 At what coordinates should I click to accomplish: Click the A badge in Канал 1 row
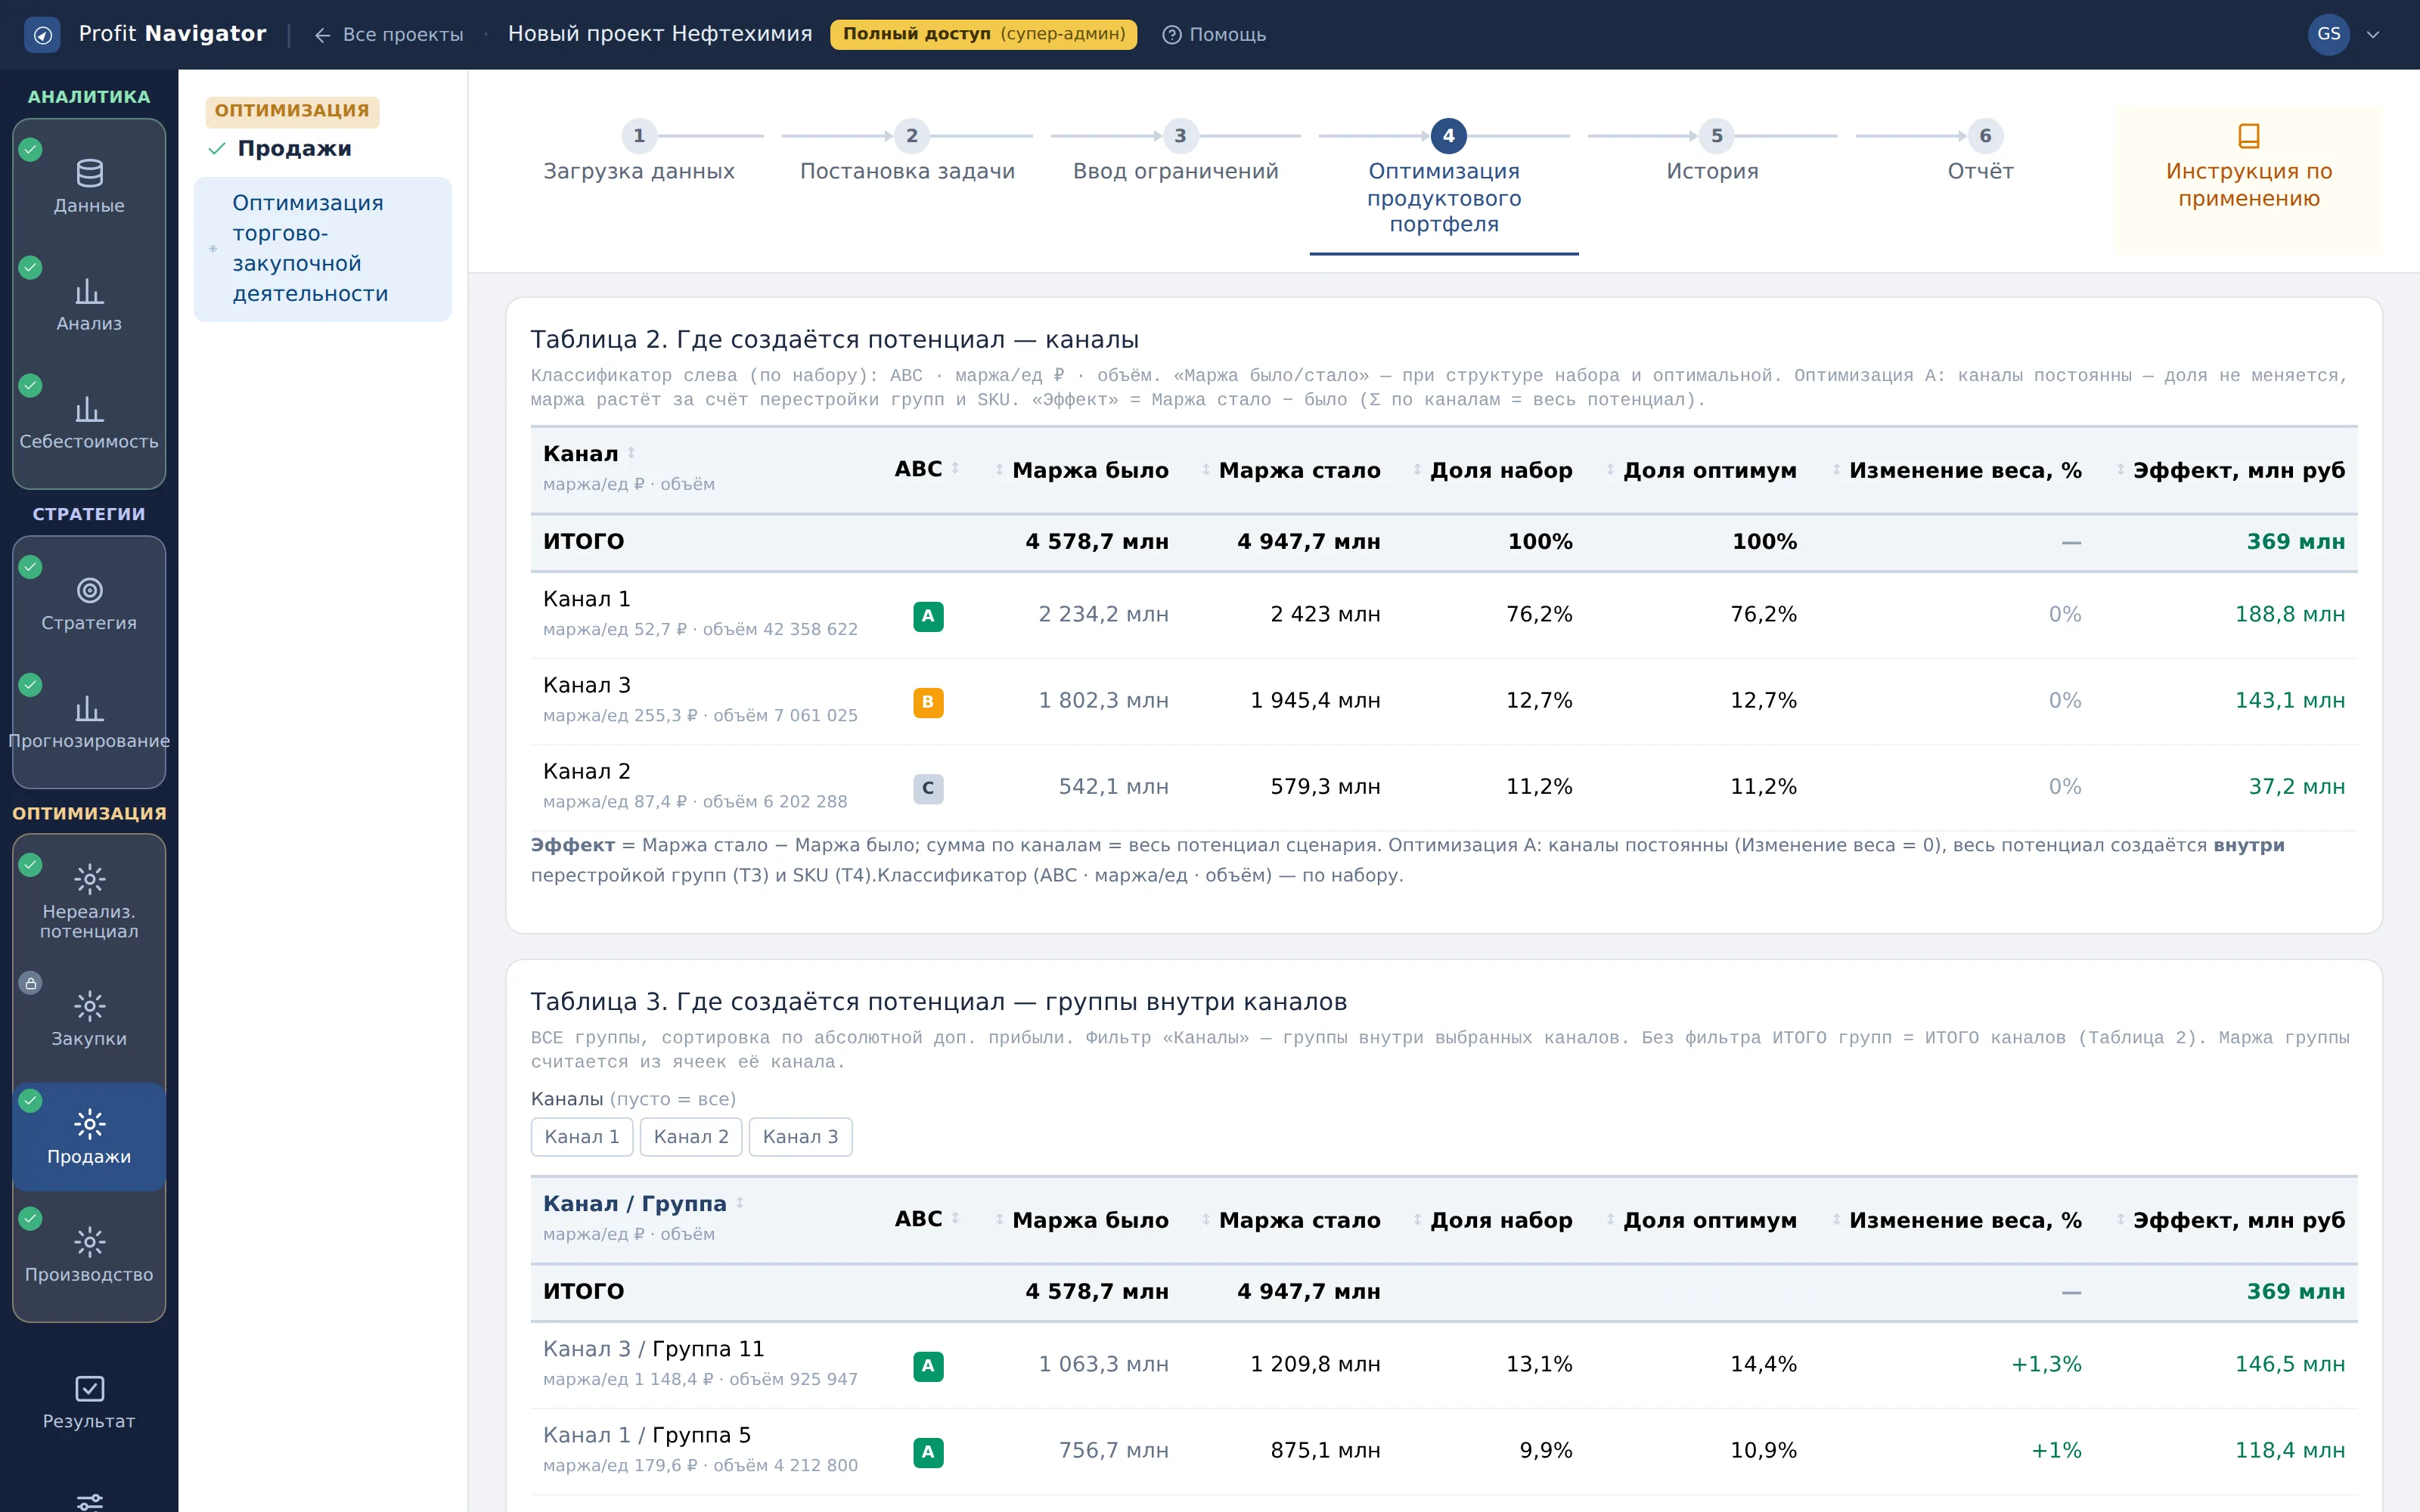tap(928, 616)
